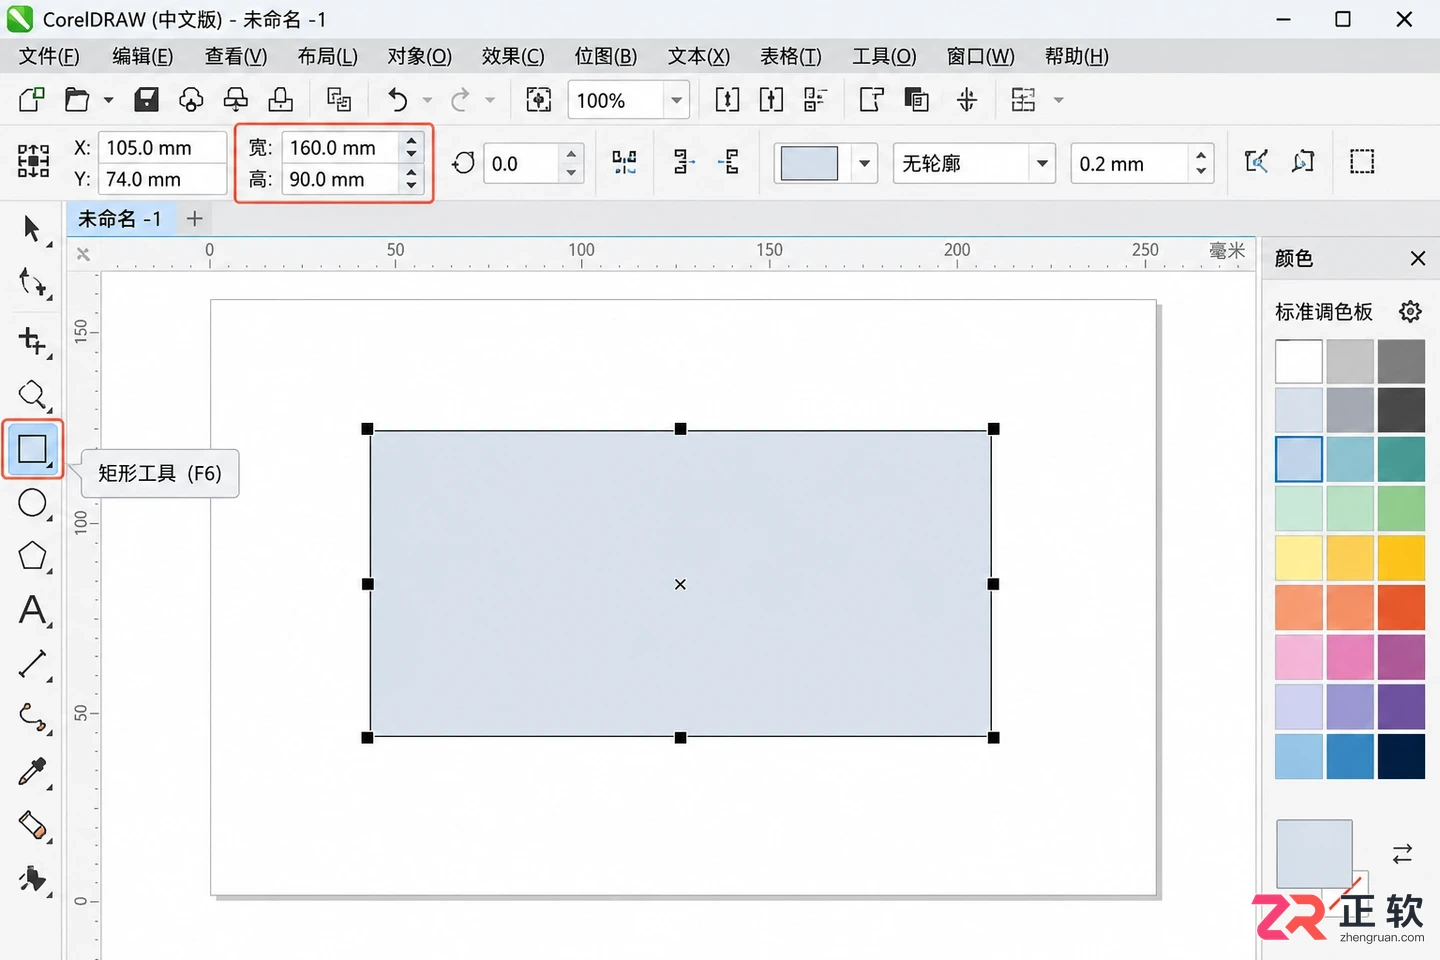The height and width of the screenshot is (960, 1440).
Task: Pick the yellow-orange swatch with the yellow neighbour on its left
Action: tap(1350, 557)
